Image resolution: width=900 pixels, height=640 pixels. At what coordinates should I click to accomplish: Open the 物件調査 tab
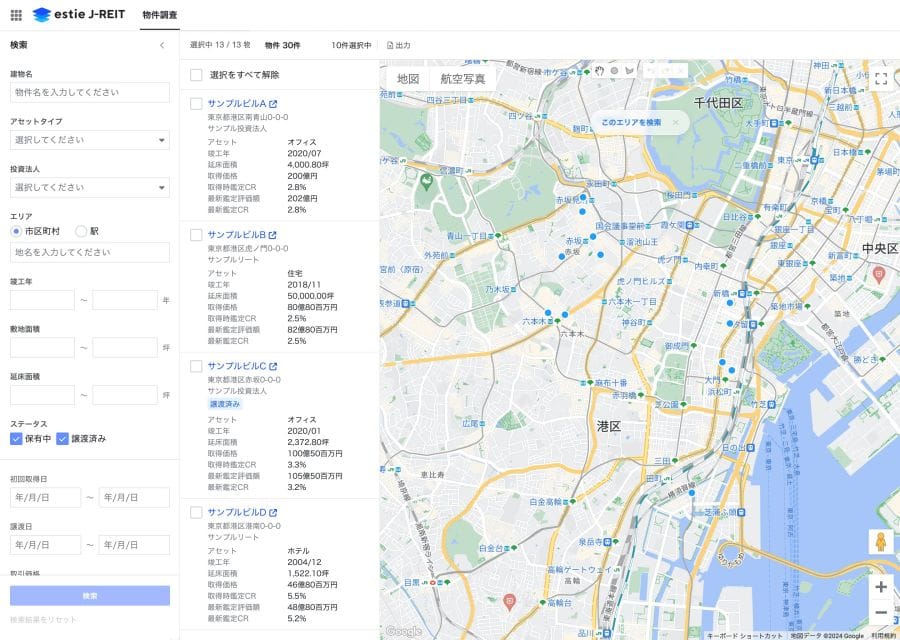(x=160, y=15)
